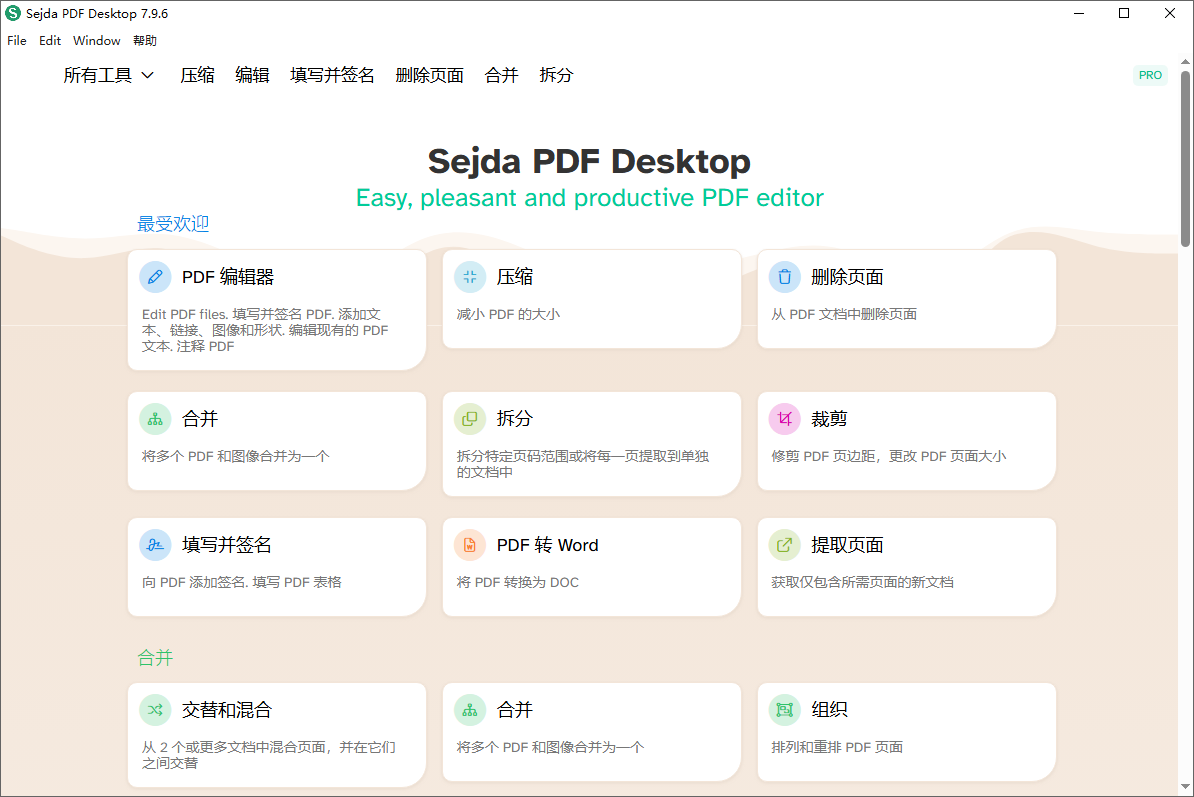Open the 压缩 tool card title

tap(515, 277)
